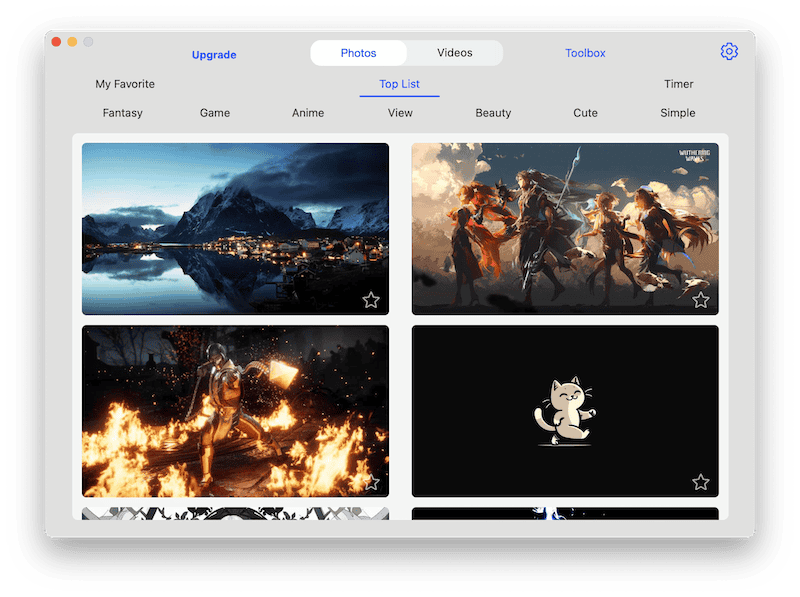The width and height of the screenshot is (800, 597).
Task: Star the anime warriors wallpaper
Action: [701, 300]
